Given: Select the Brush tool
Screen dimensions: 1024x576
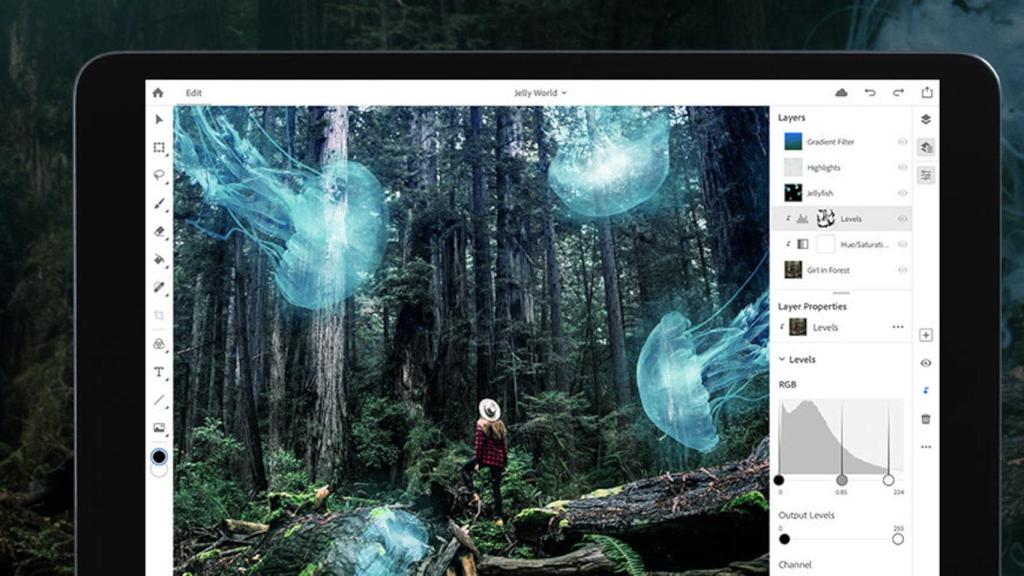Looking at the screenshot, I should point(159,203).
